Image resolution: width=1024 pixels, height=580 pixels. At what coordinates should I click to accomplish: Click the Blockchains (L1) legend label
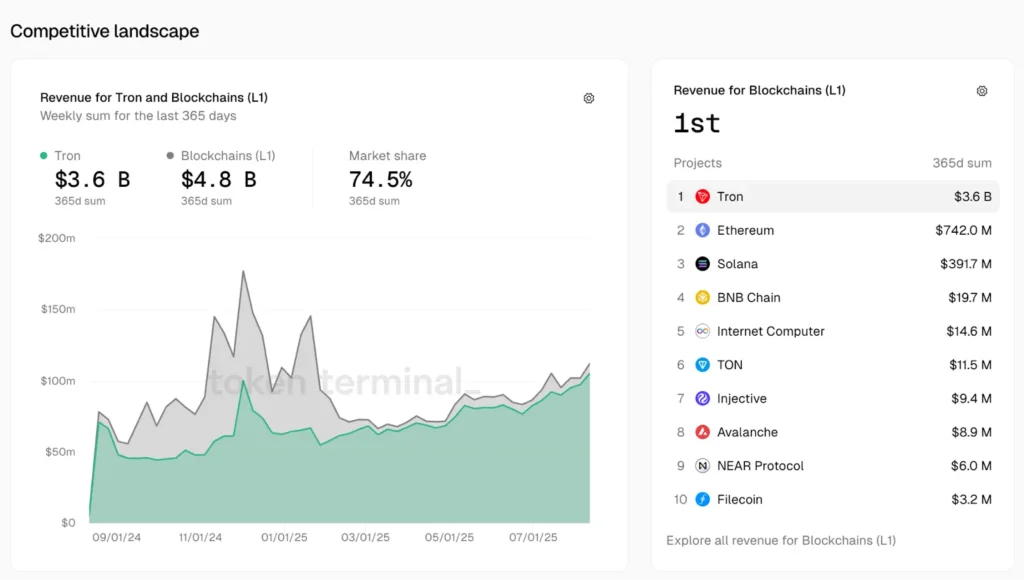click(x=228, y=155)
